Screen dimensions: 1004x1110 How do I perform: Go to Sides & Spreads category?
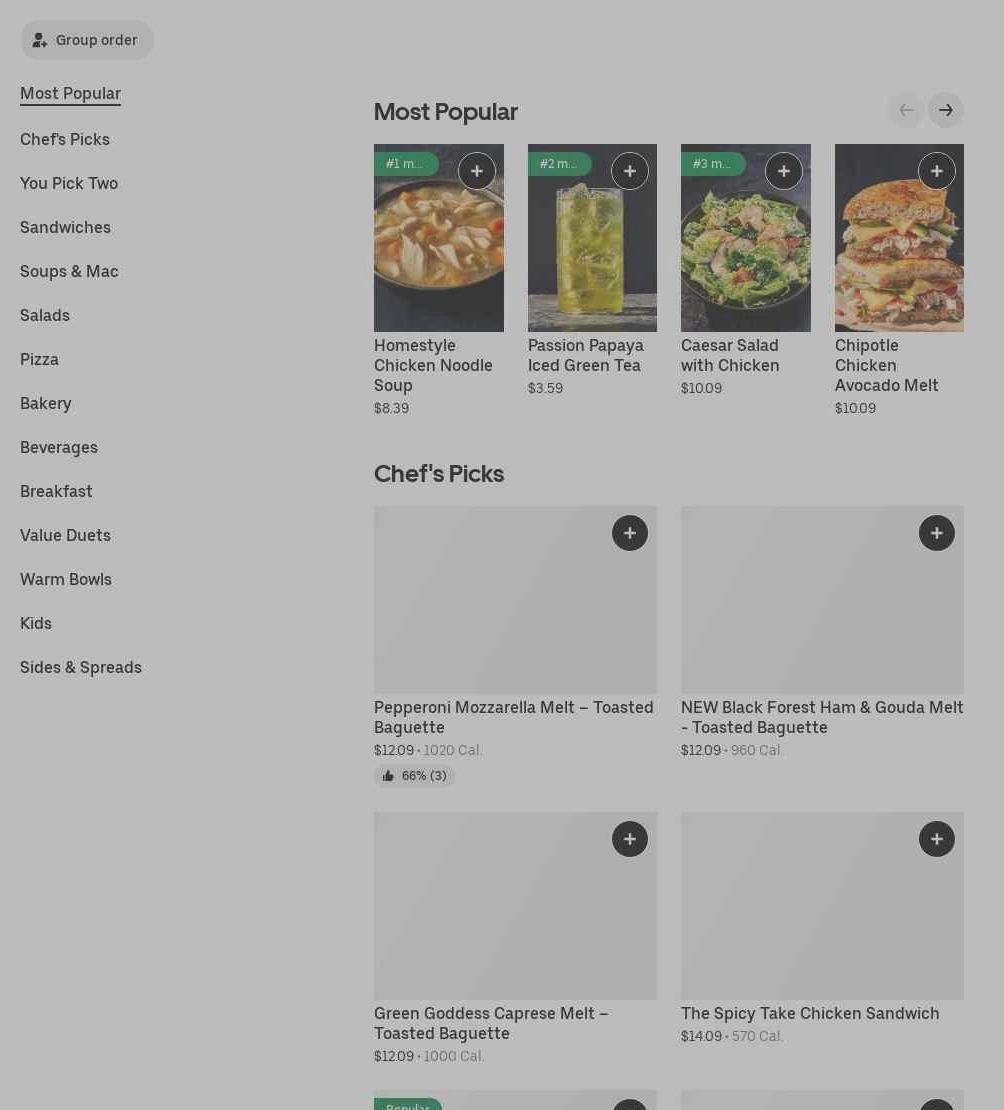[x=81, y=667]
